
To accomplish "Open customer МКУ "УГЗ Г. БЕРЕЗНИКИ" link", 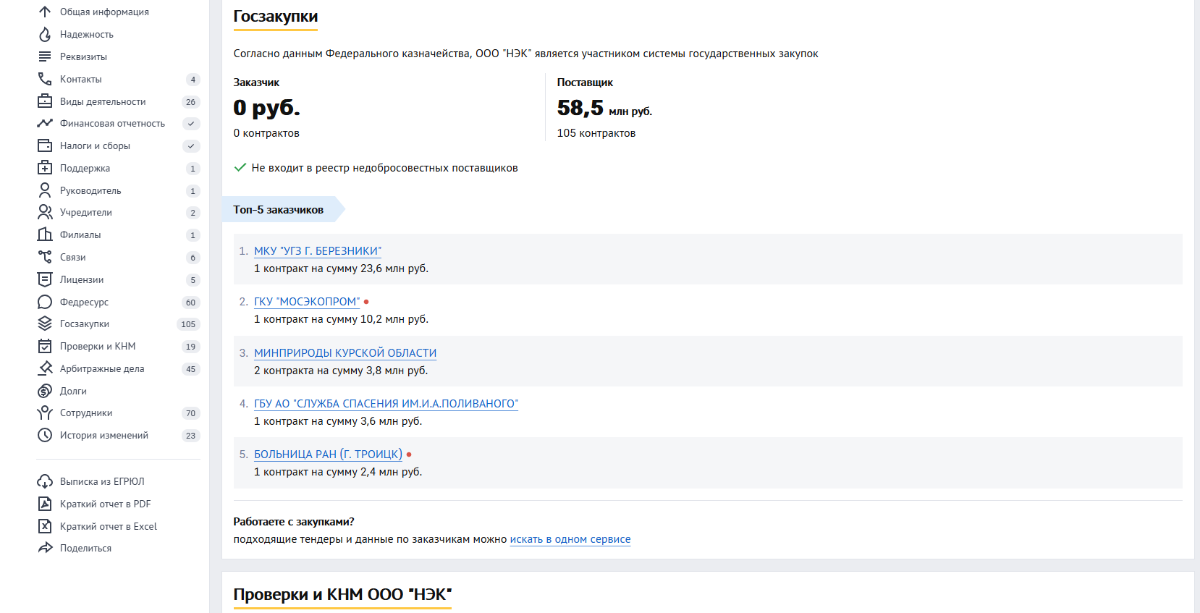I will pos(317,251).
